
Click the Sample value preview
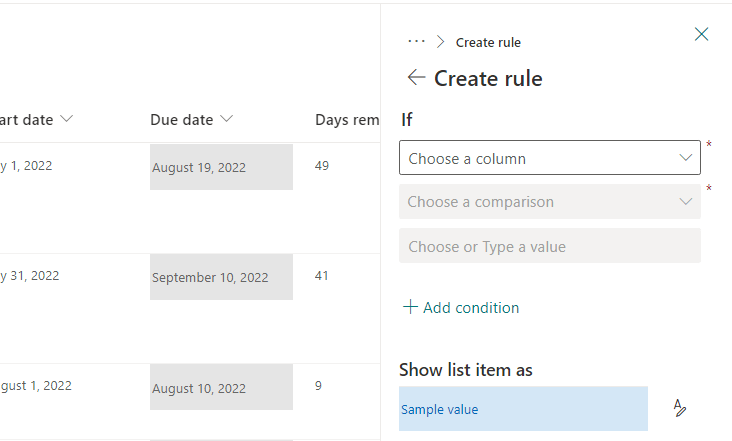point(523,408)
